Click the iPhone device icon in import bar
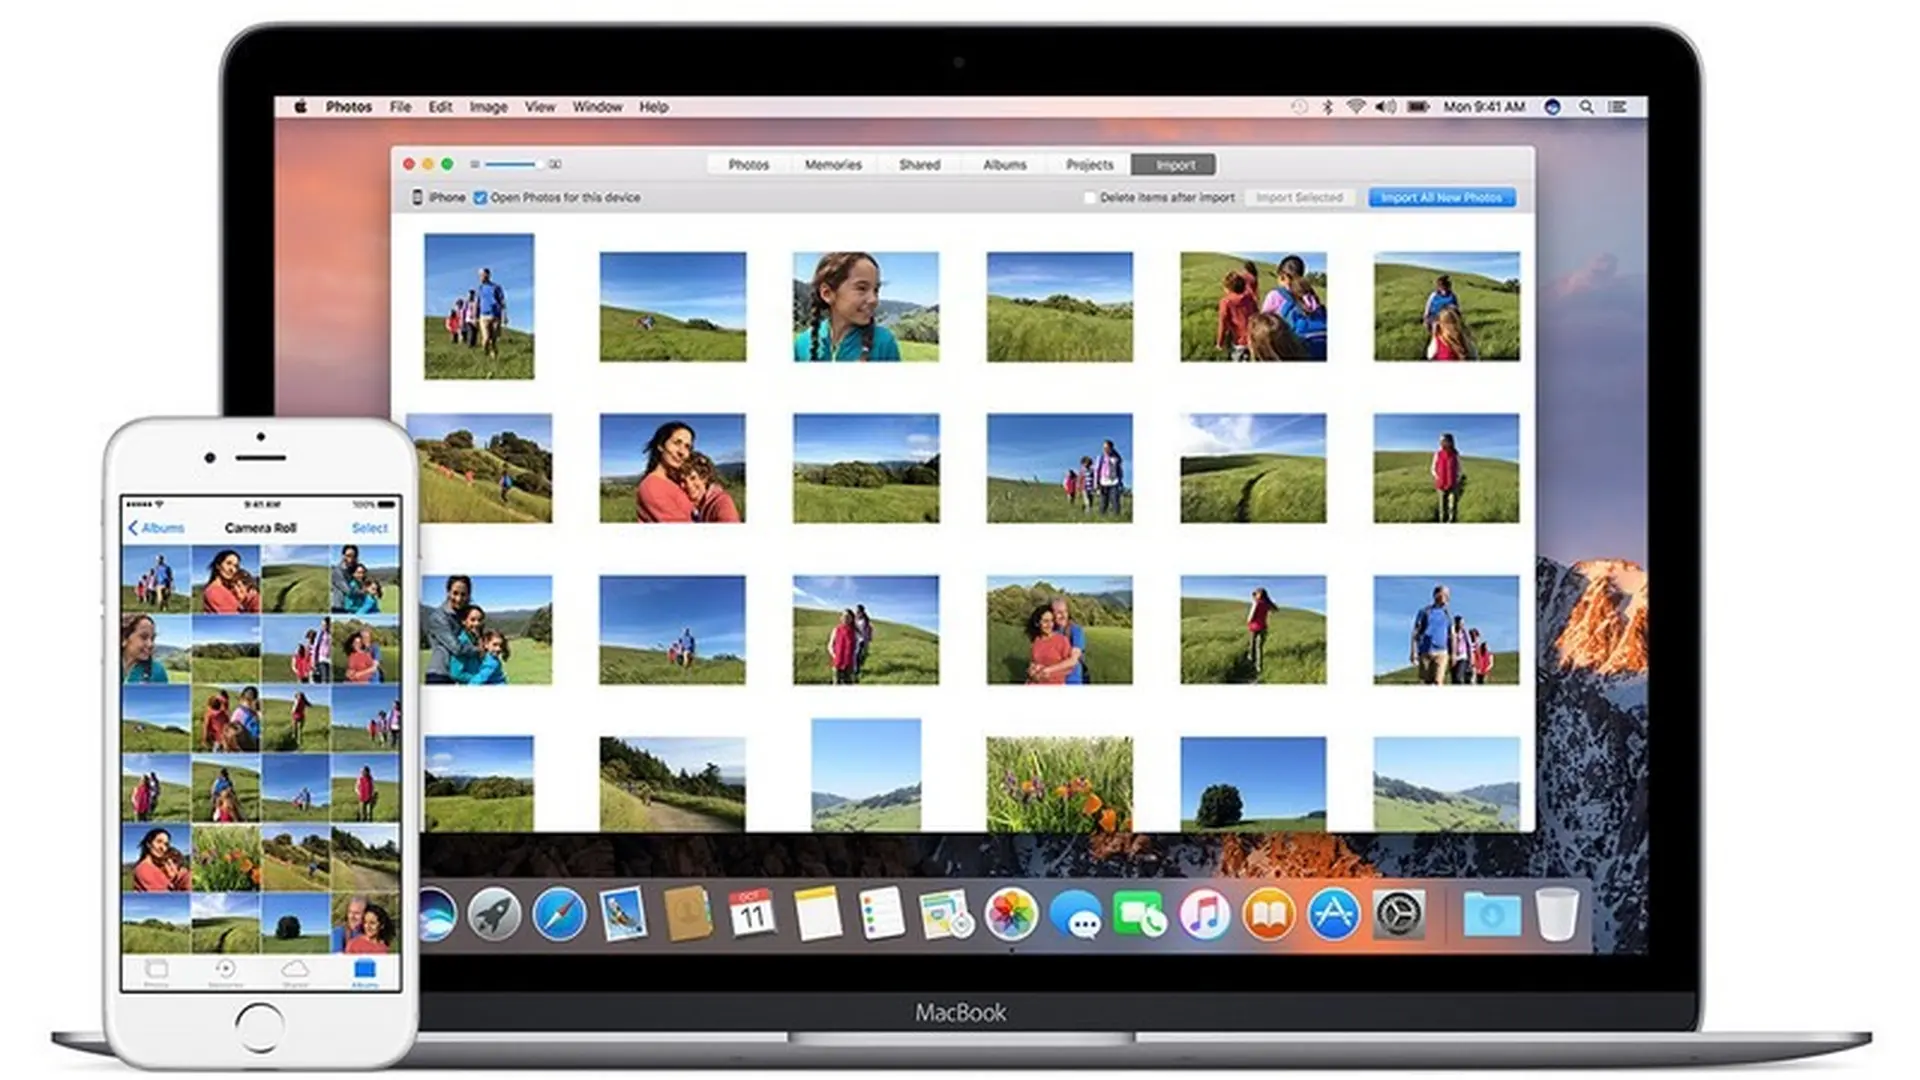1920x1080 pixels. point(417,197)
